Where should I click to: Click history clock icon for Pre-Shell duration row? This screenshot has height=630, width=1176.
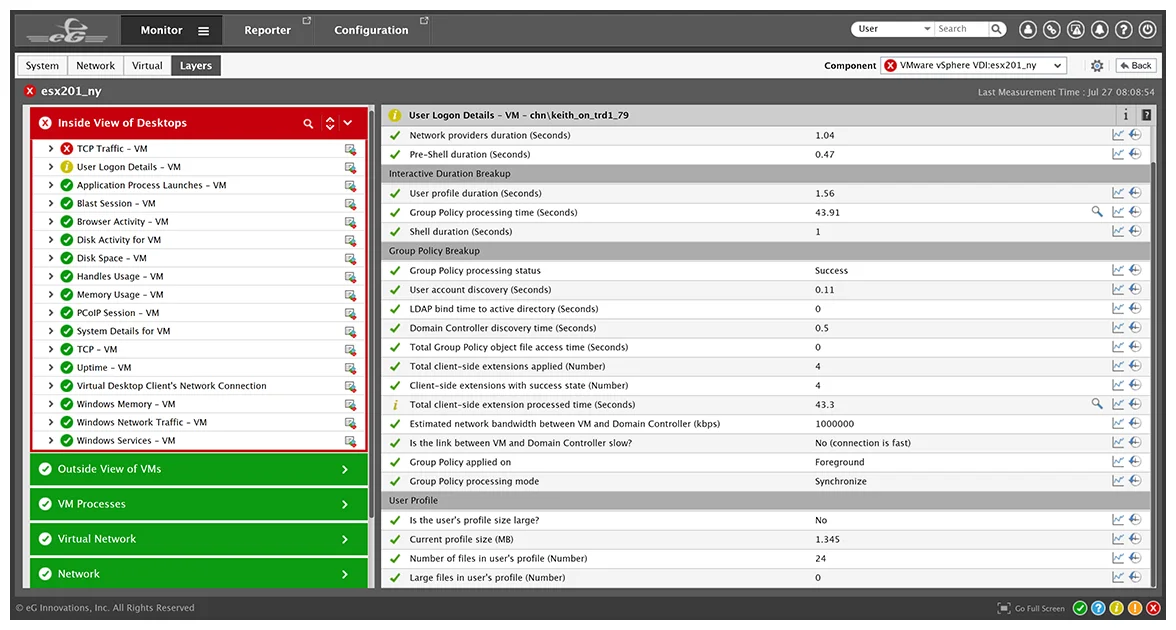tap(1136, 154)
